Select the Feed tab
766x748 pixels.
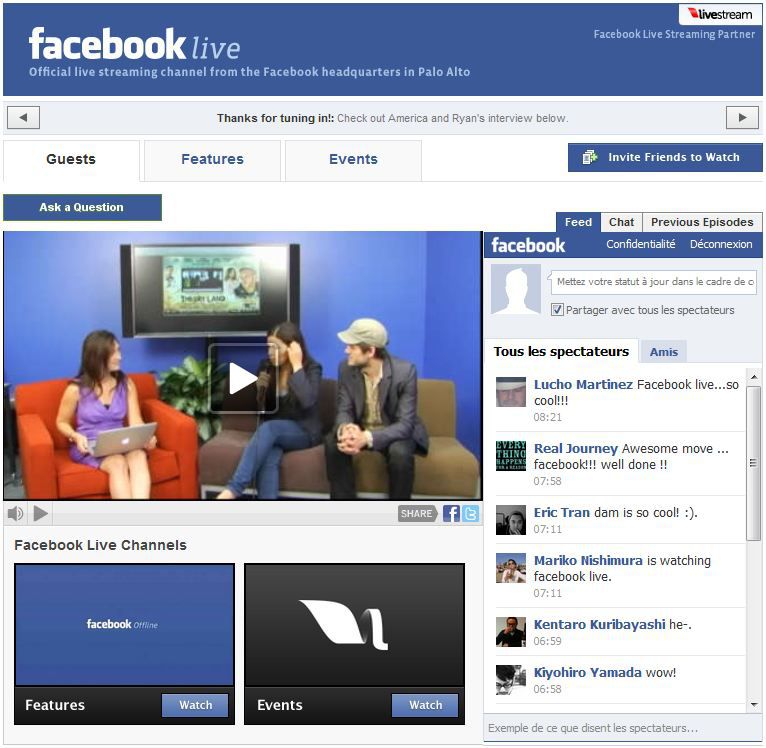(578, 222)
